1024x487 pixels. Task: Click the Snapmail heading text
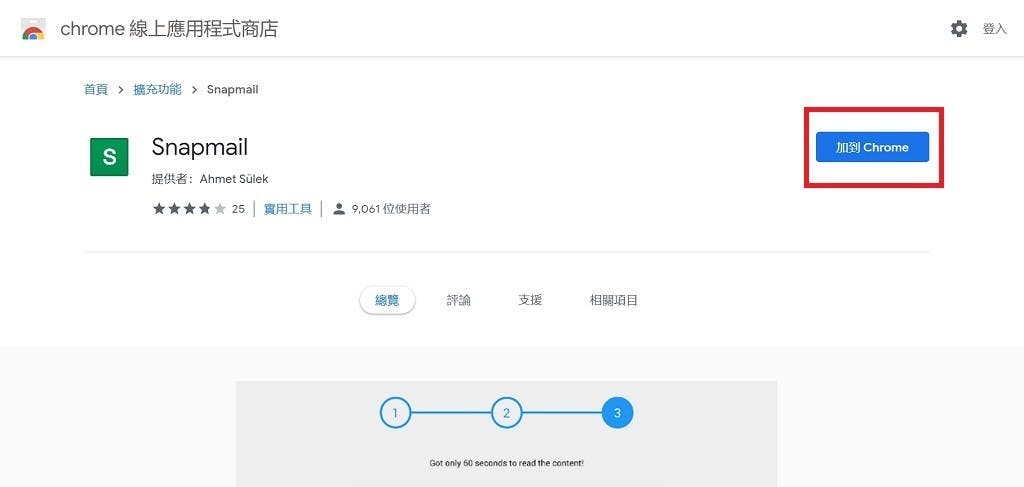200,147
